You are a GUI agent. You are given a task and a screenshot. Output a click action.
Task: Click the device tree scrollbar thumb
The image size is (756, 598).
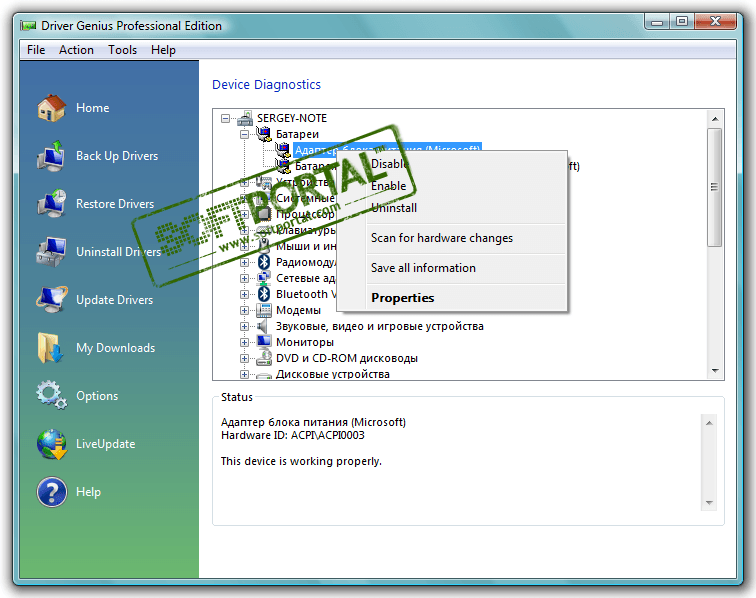[x=715, y=187]
